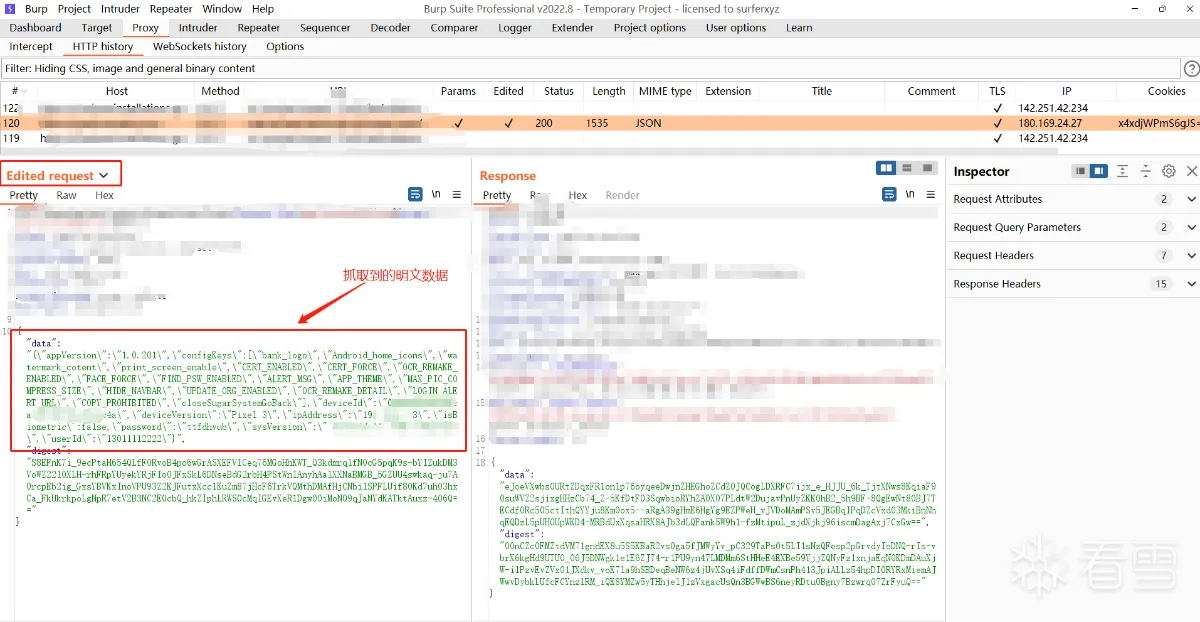This screenshot has width=1200, height=622.
Task: Sort history by the Length column
Action: (608, 91)
